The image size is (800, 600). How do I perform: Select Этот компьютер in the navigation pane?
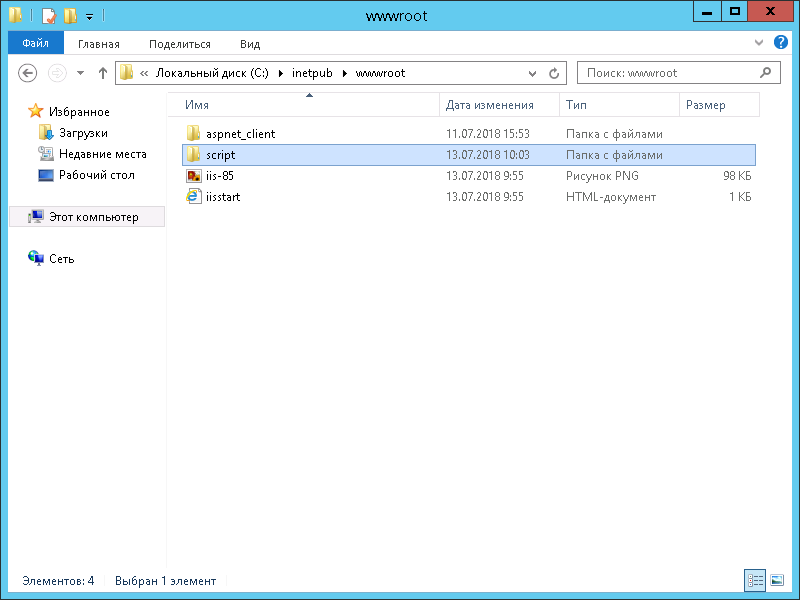[x=93, y=217]
